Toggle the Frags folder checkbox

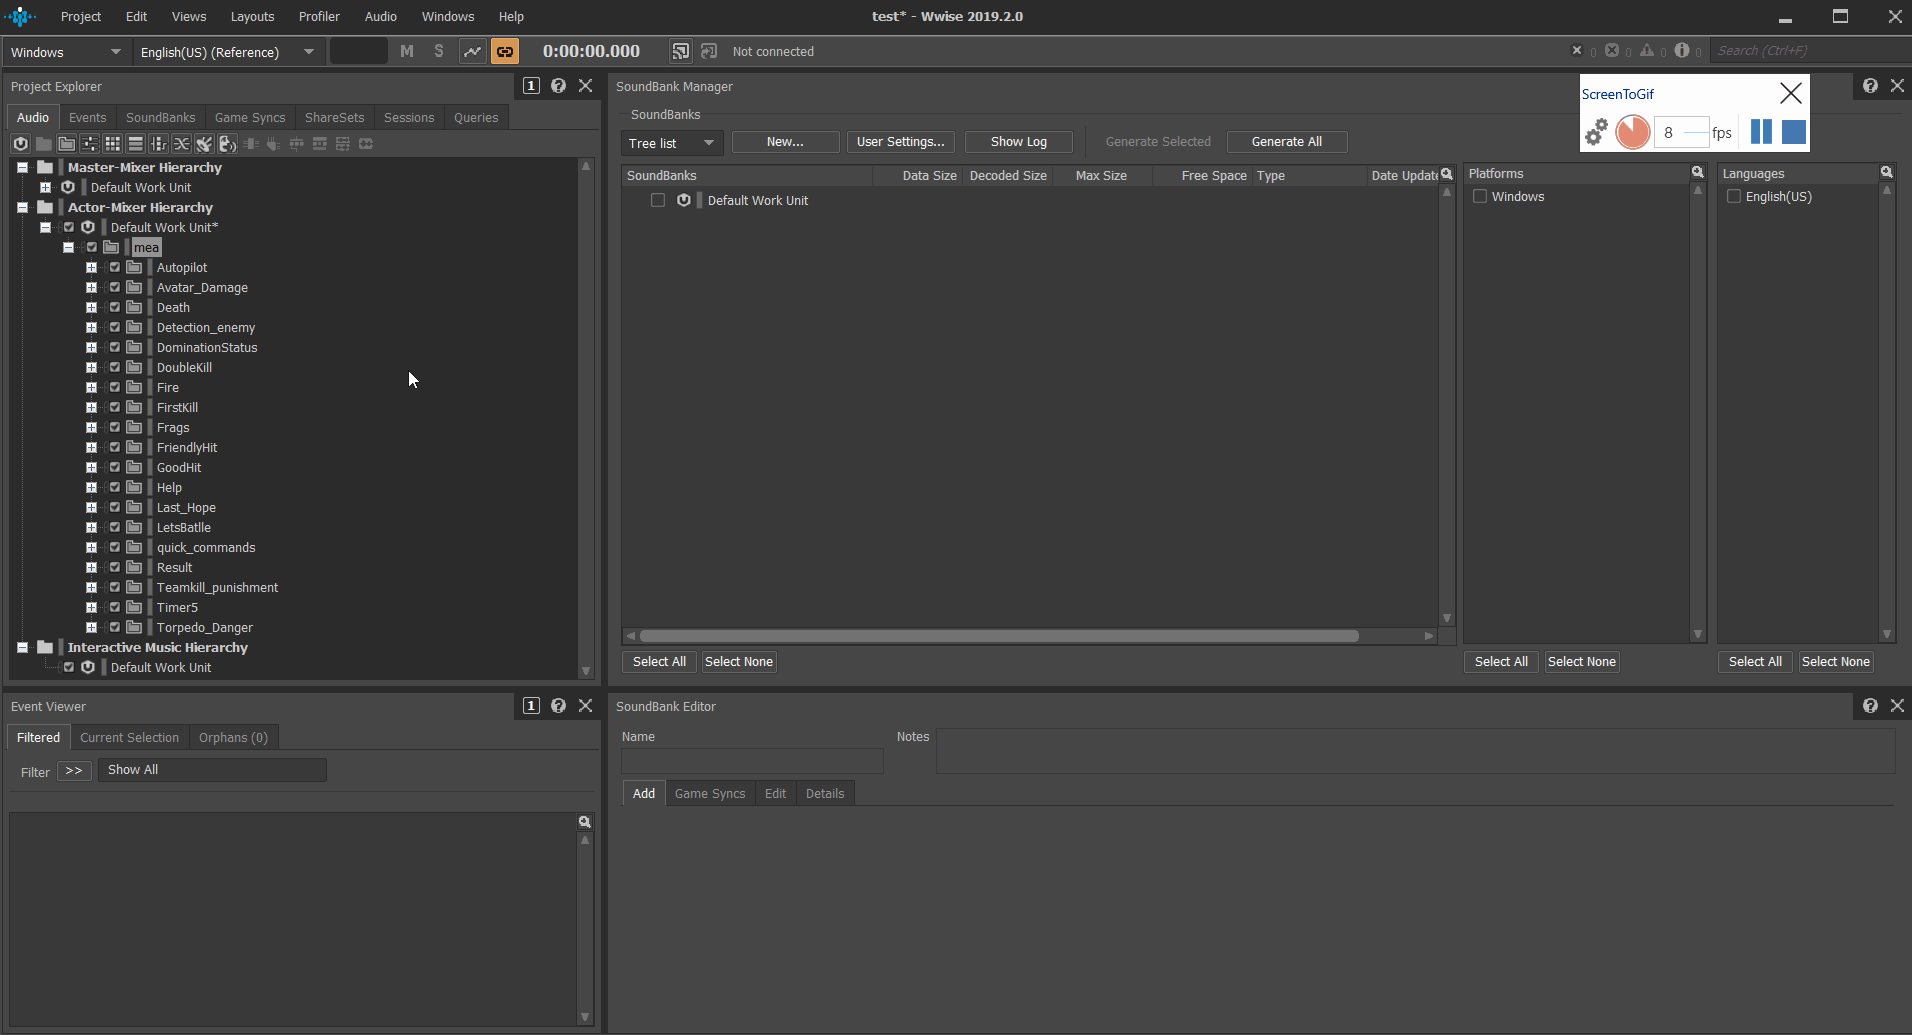114,427
